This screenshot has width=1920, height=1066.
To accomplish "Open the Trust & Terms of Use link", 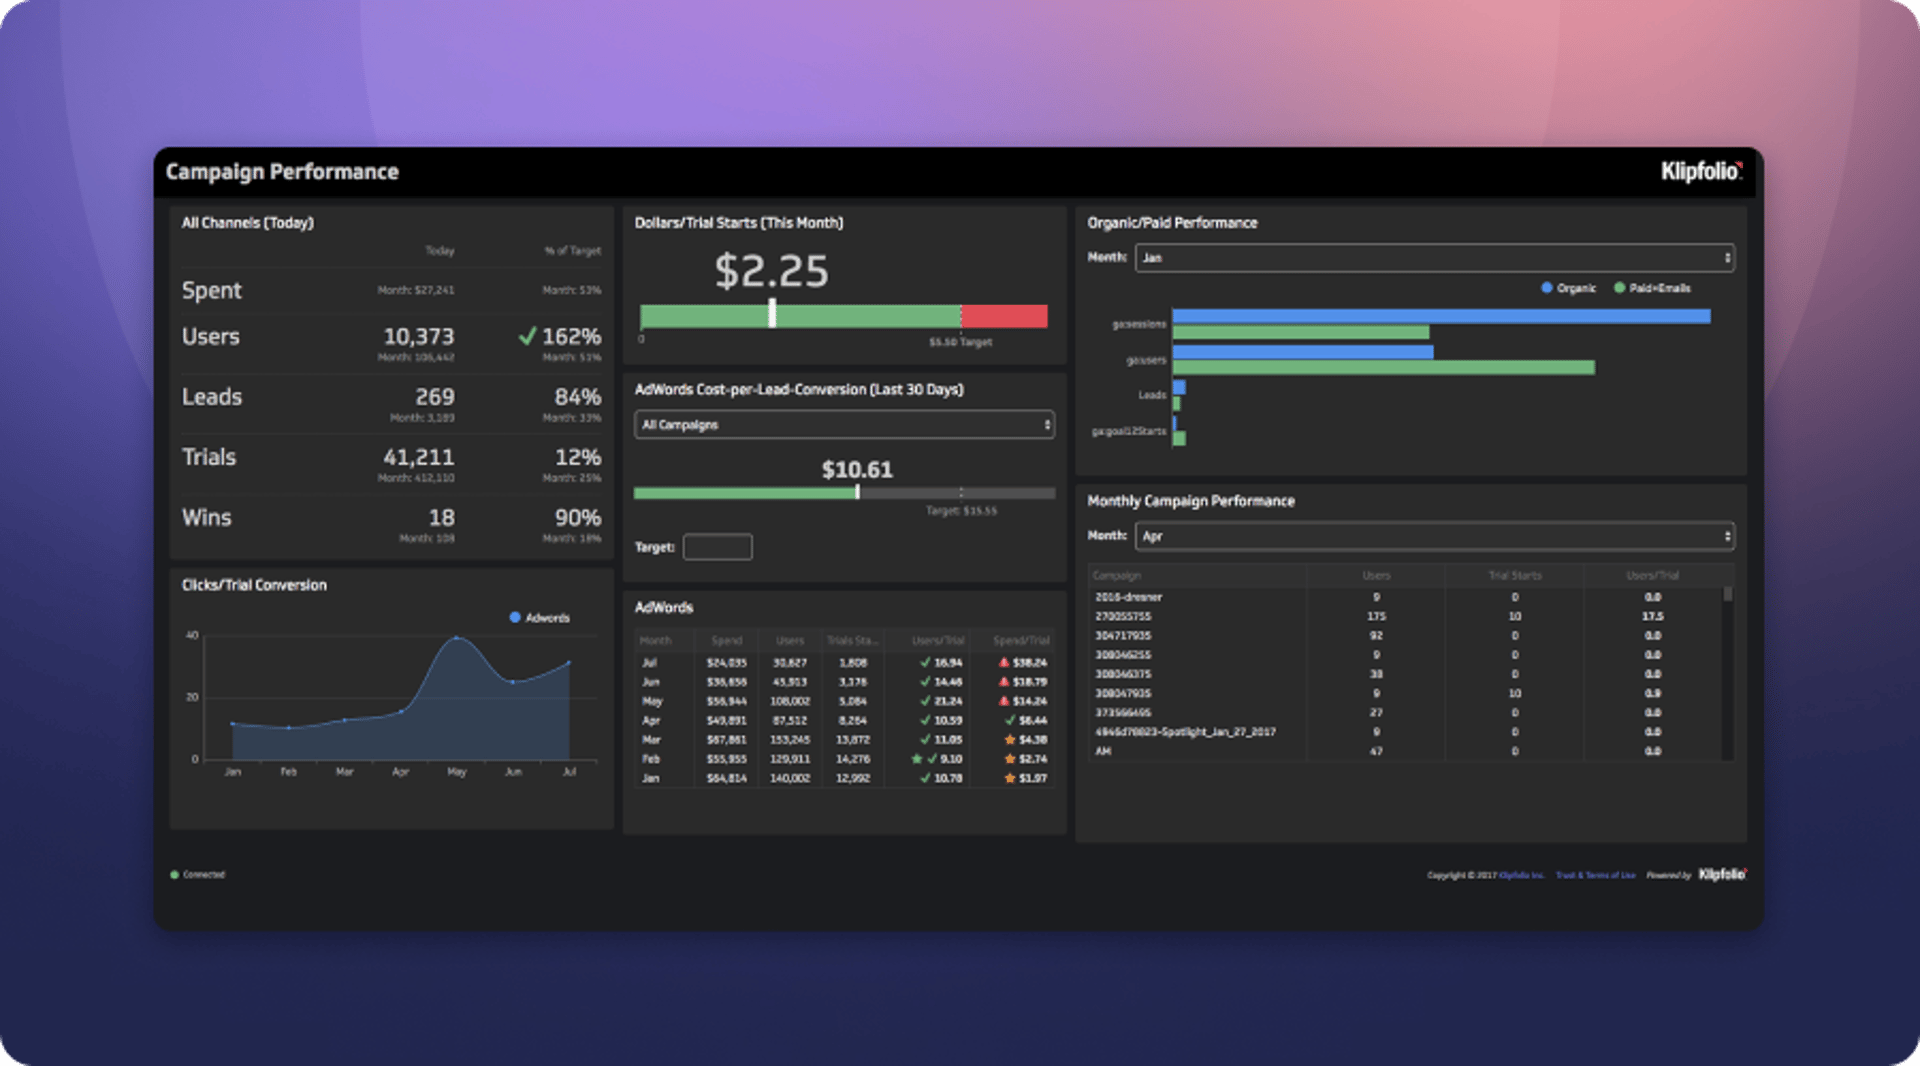I will (1594, 874).
